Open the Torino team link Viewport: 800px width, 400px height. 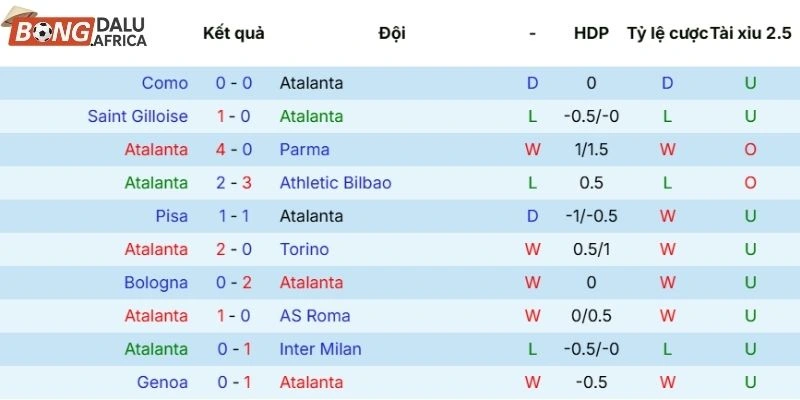pyautogui.click(x=304, y=249)
